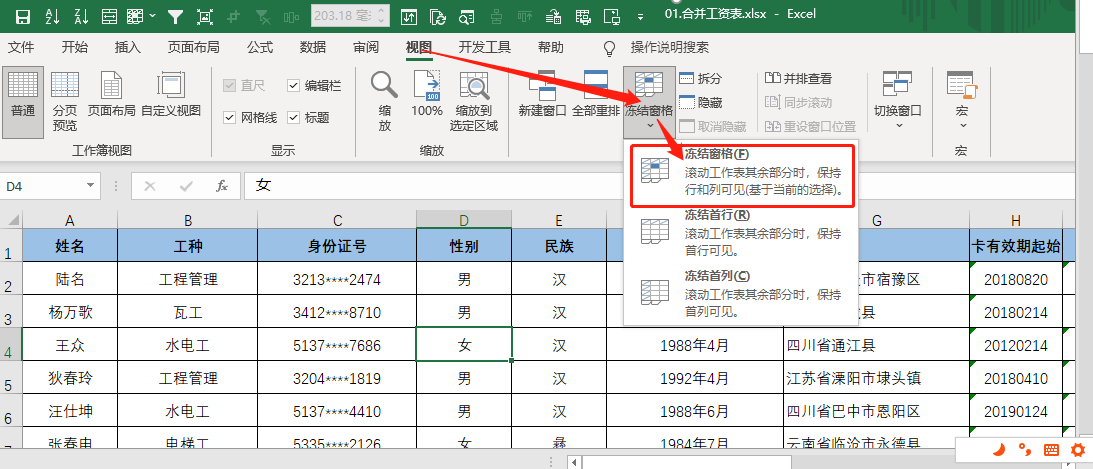Click the formula bar containing 女
The width and height of the screenshot is (1093, 469).
pyautogui.click(x=668, y=186)
